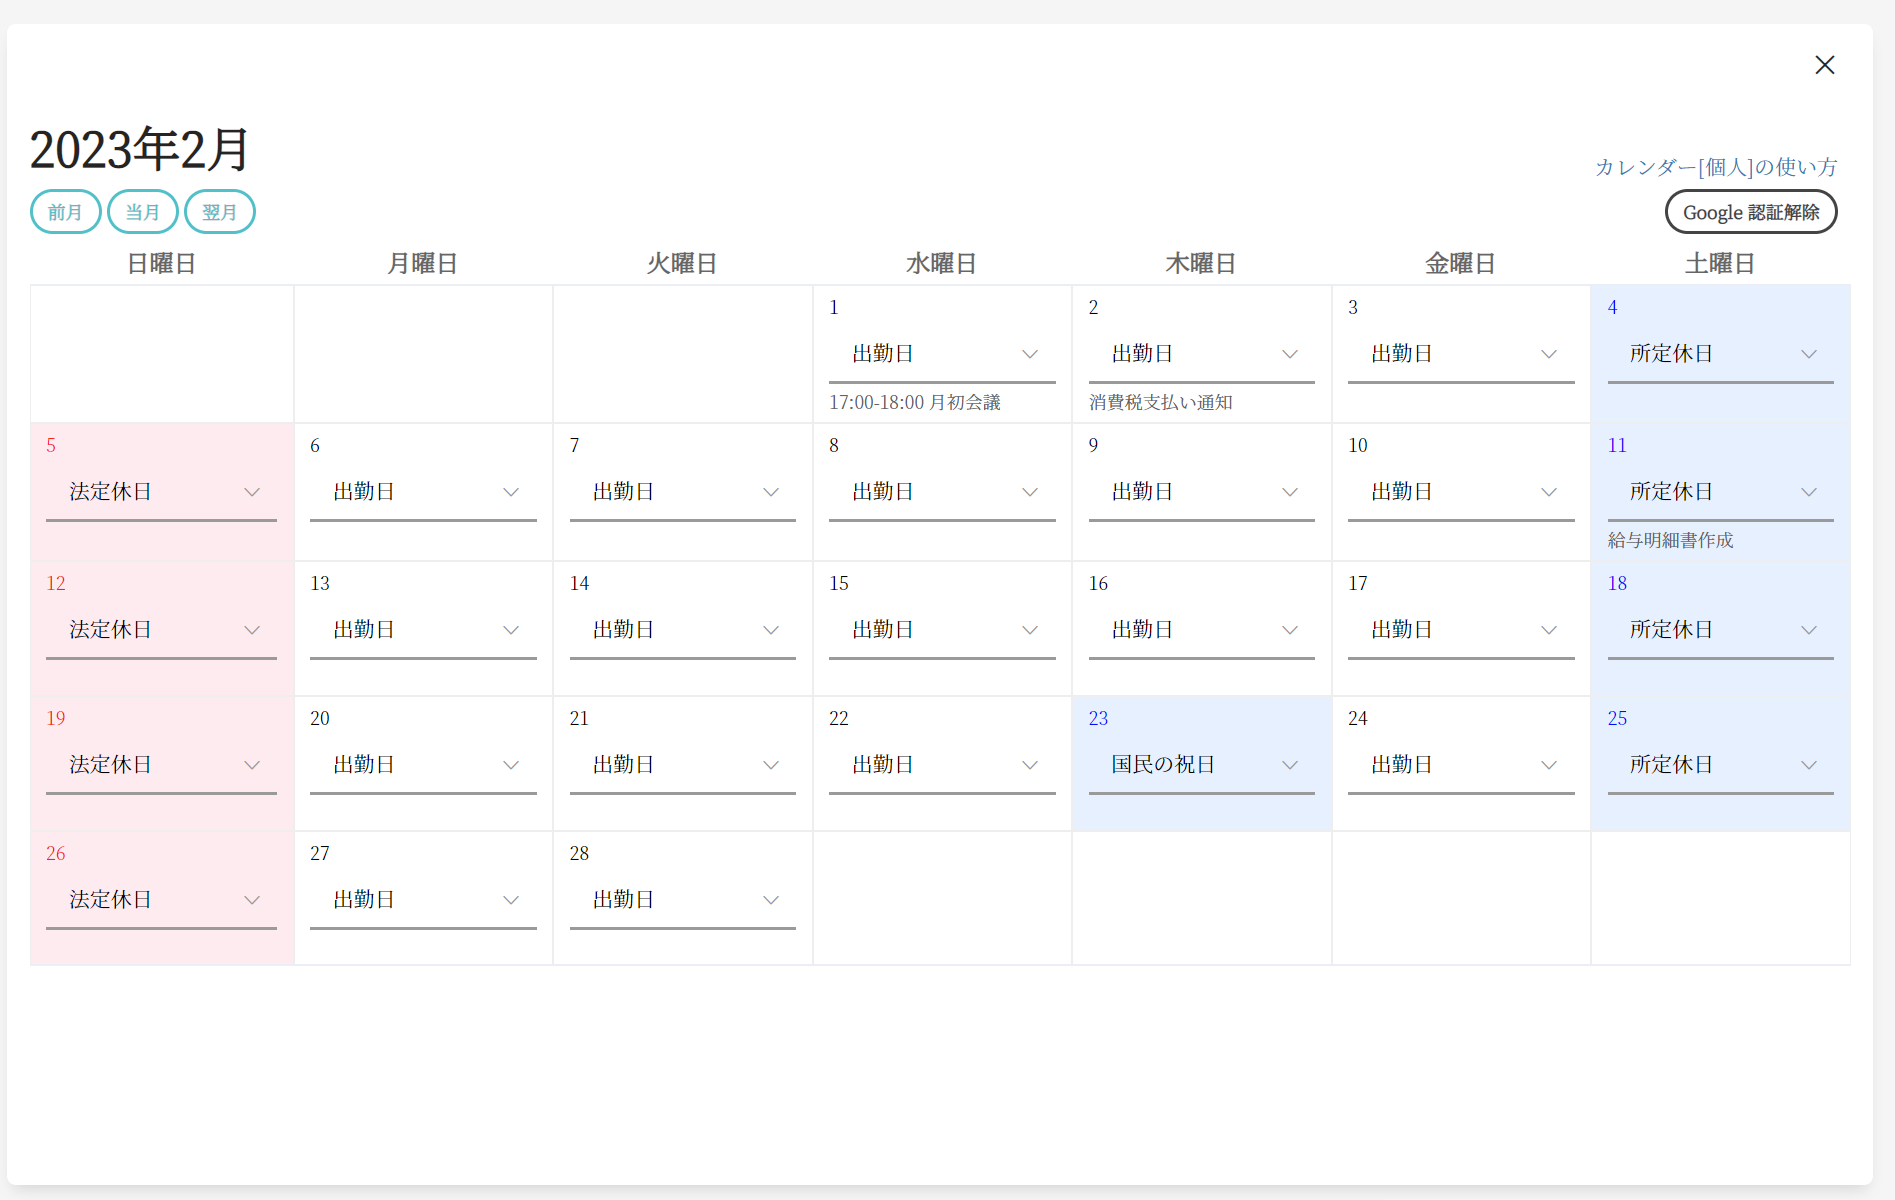Select the 消費税支払い通知 event on February 2
Screen dimensions: 1895x1200
click(x=1160, y=402)
